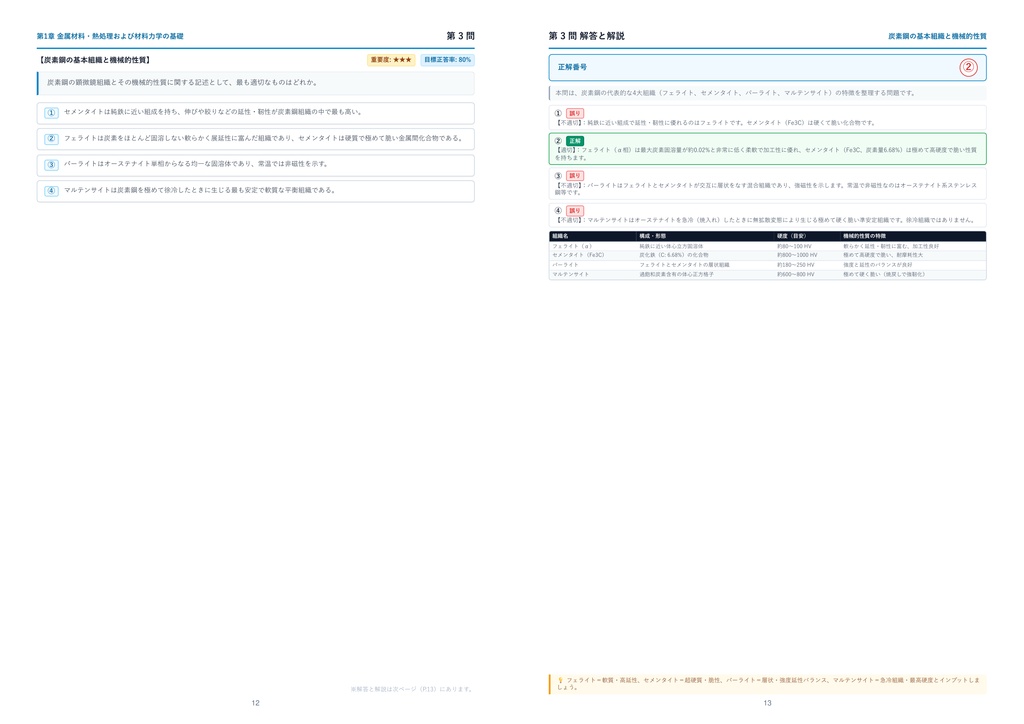1024x724 pixels.
Task: Click the 第 3 問 解答と解説 heading
Action: pyautogui.click(x=586, y=36)
